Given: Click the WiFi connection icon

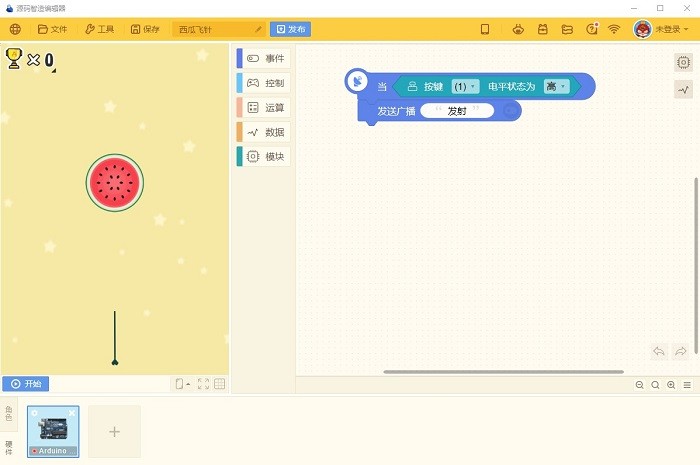Looking at the screenshot, I should click(614, 29).
